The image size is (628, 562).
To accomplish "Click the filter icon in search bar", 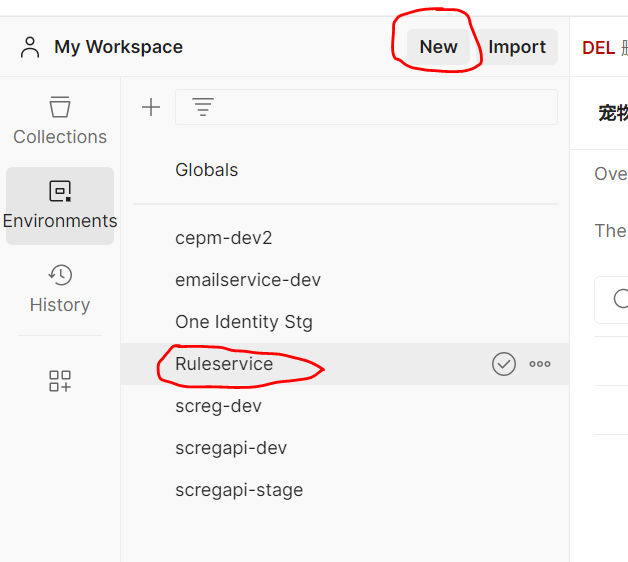I will tap(203, 107).
